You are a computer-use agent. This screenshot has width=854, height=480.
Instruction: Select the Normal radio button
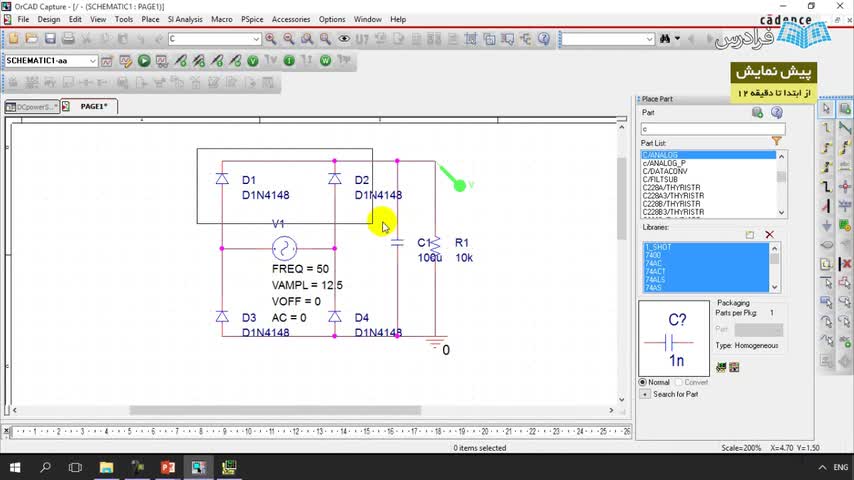(x=643, y=382)
